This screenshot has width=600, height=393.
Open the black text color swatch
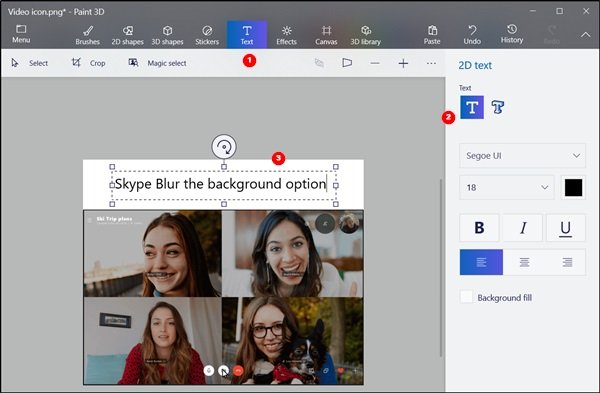573,188
